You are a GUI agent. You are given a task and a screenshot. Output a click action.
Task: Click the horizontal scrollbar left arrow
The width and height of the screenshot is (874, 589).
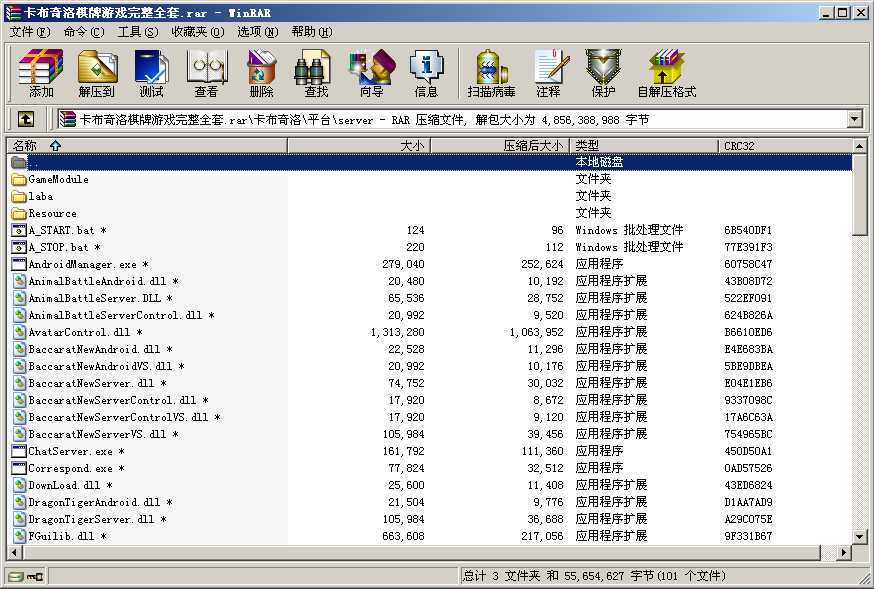pyautogui.click(x=14, y=553)
